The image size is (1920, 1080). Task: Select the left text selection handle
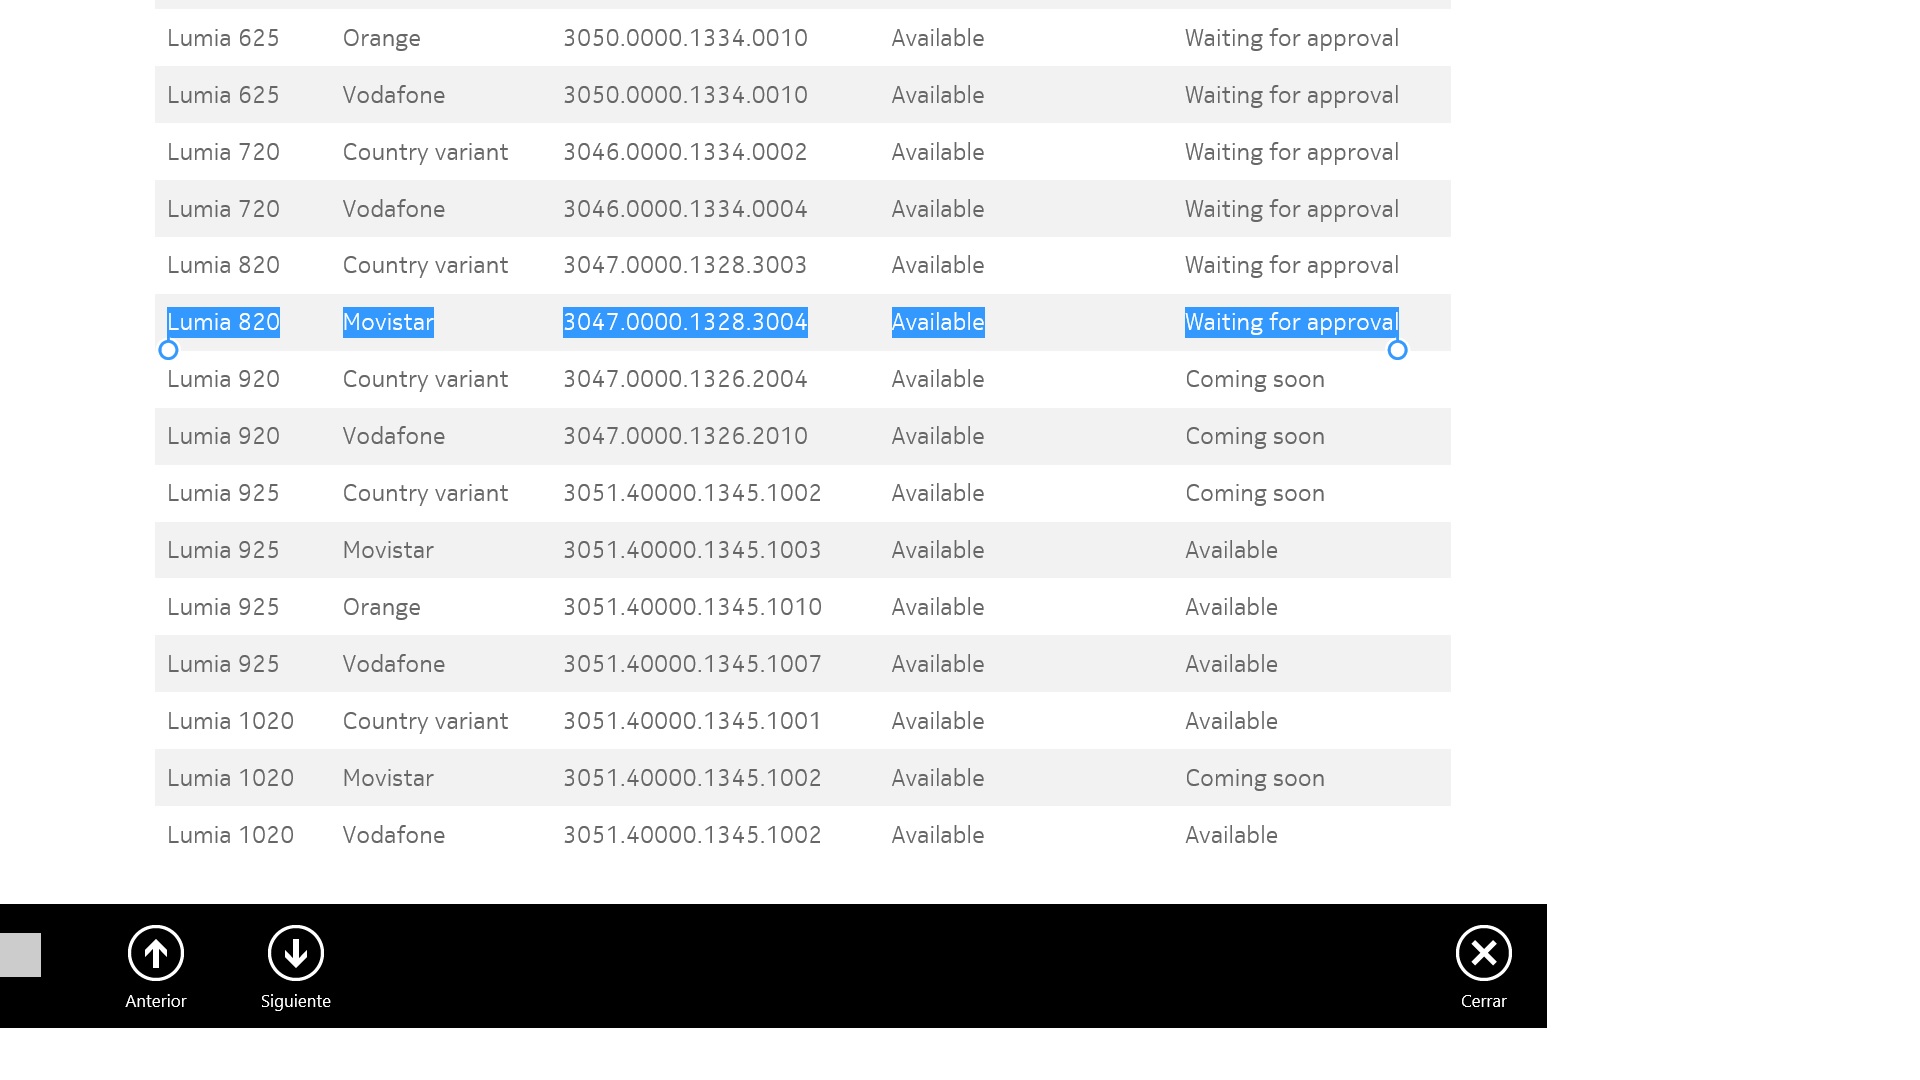(x=168, y=350)
